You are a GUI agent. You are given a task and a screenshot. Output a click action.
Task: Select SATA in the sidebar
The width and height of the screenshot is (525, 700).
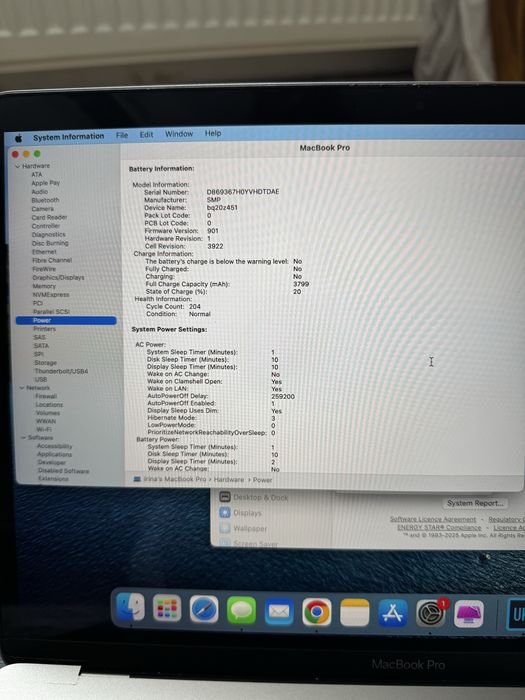(x=41, y=346)
